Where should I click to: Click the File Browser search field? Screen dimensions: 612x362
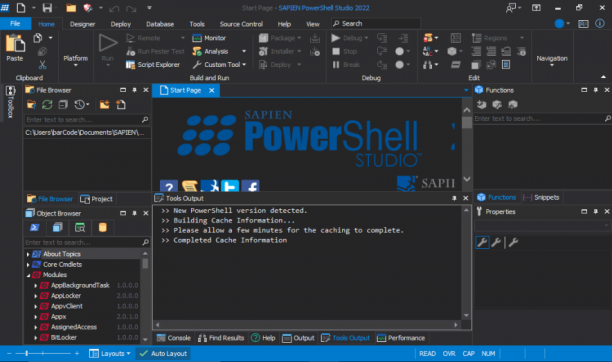(x=87, y=119)
